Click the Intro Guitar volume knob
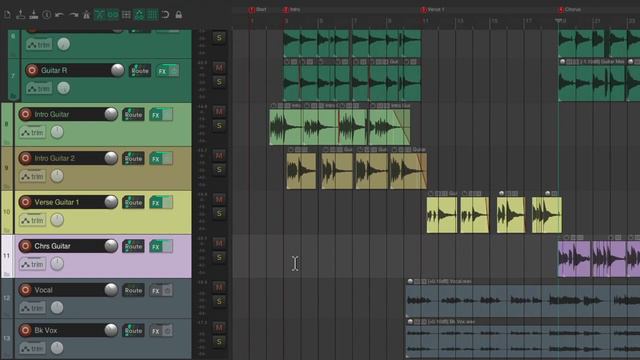This screenshot has width=640, height=360. [111, 114]
